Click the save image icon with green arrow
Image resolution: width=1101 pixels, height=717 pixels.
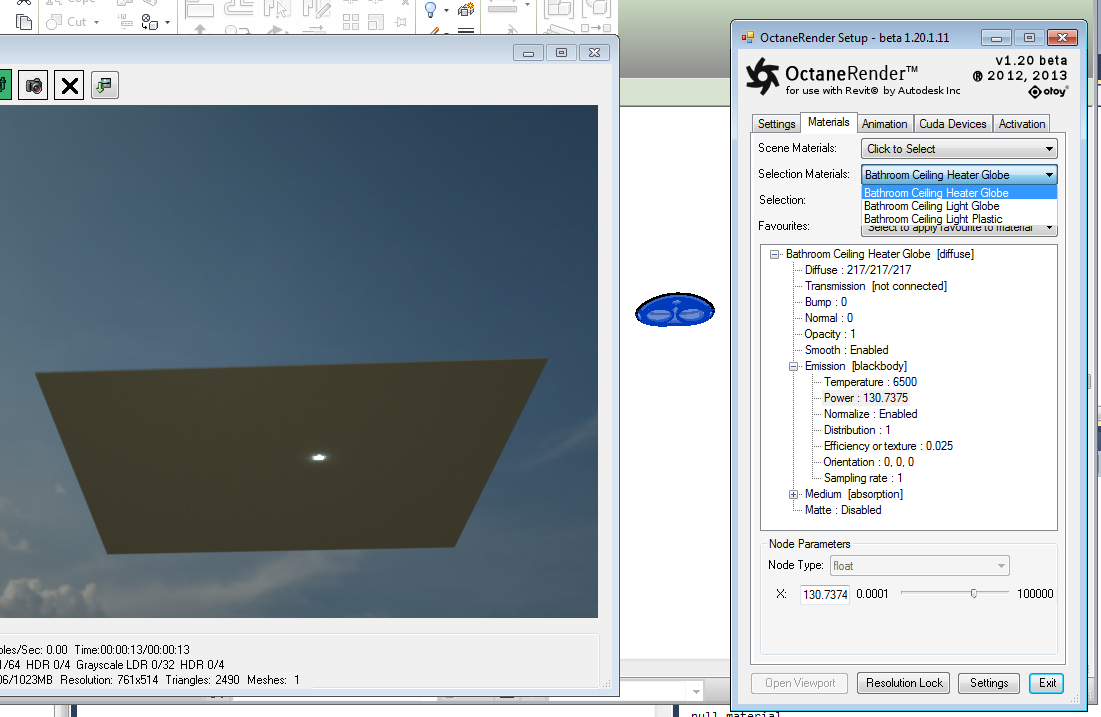click(x=105, y=86)
